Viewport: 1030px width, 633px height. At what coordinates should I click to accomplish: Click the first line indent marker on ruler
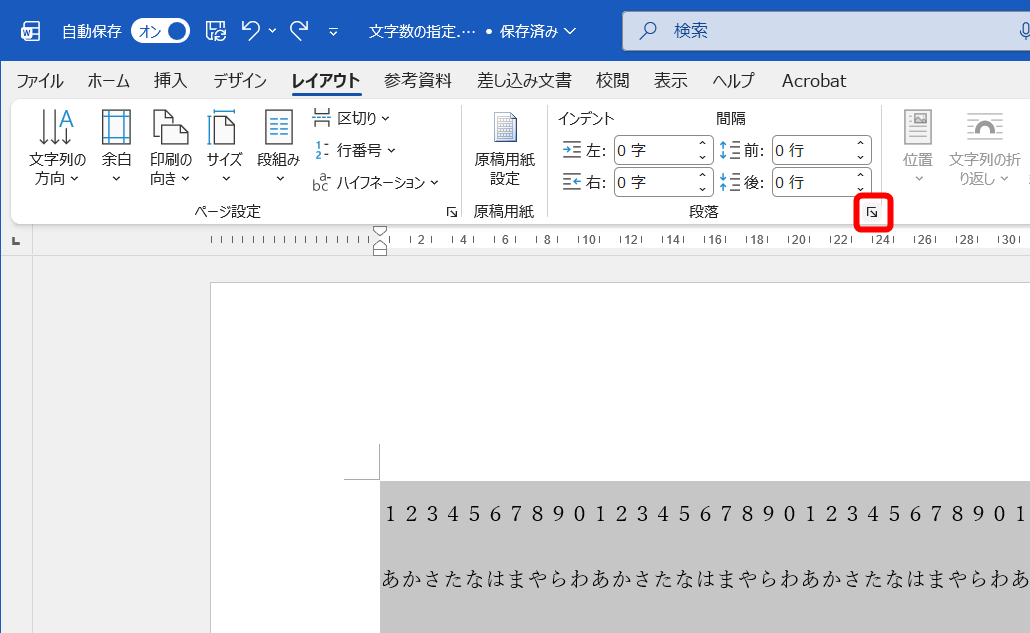point(380,230)
